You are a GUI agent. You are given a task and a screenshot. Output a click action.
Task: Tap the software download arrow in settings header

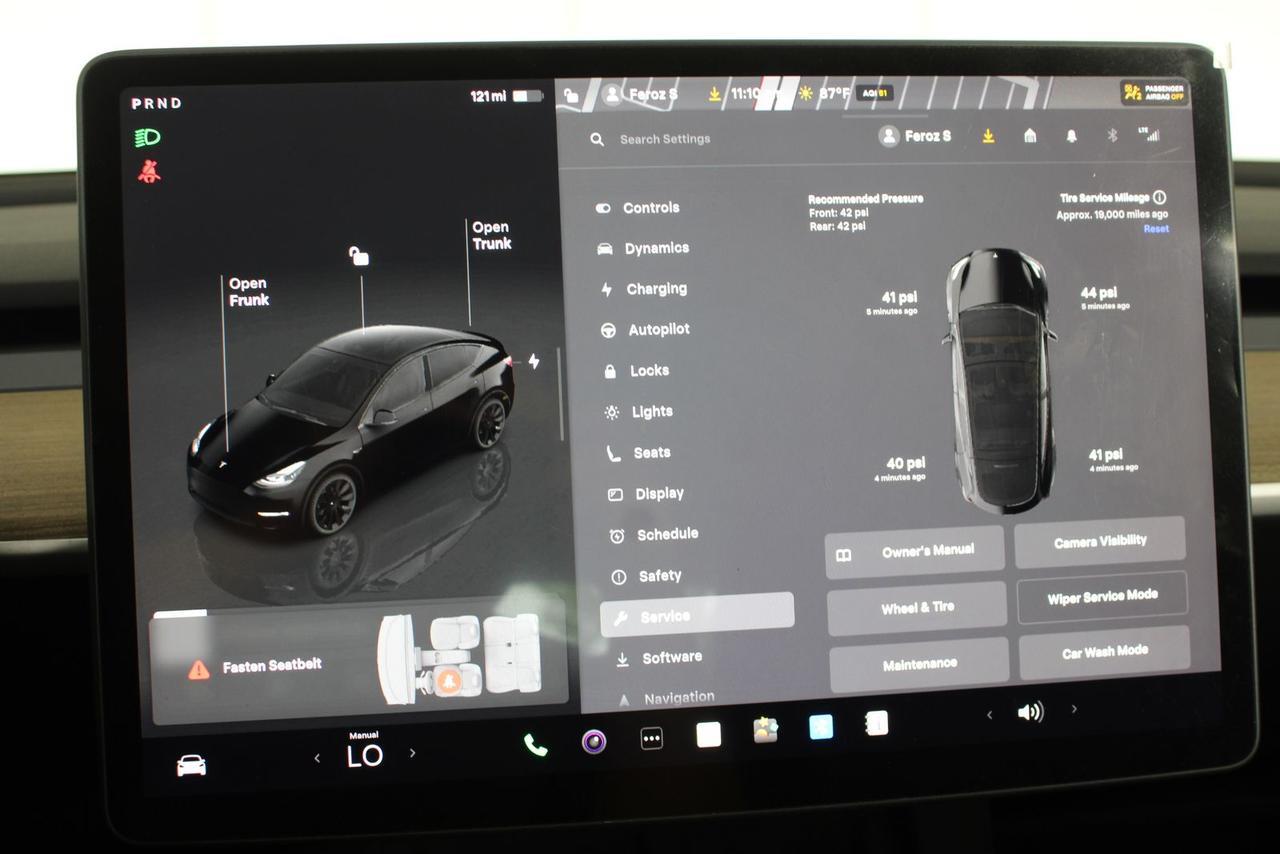click(x=988, y=136)
